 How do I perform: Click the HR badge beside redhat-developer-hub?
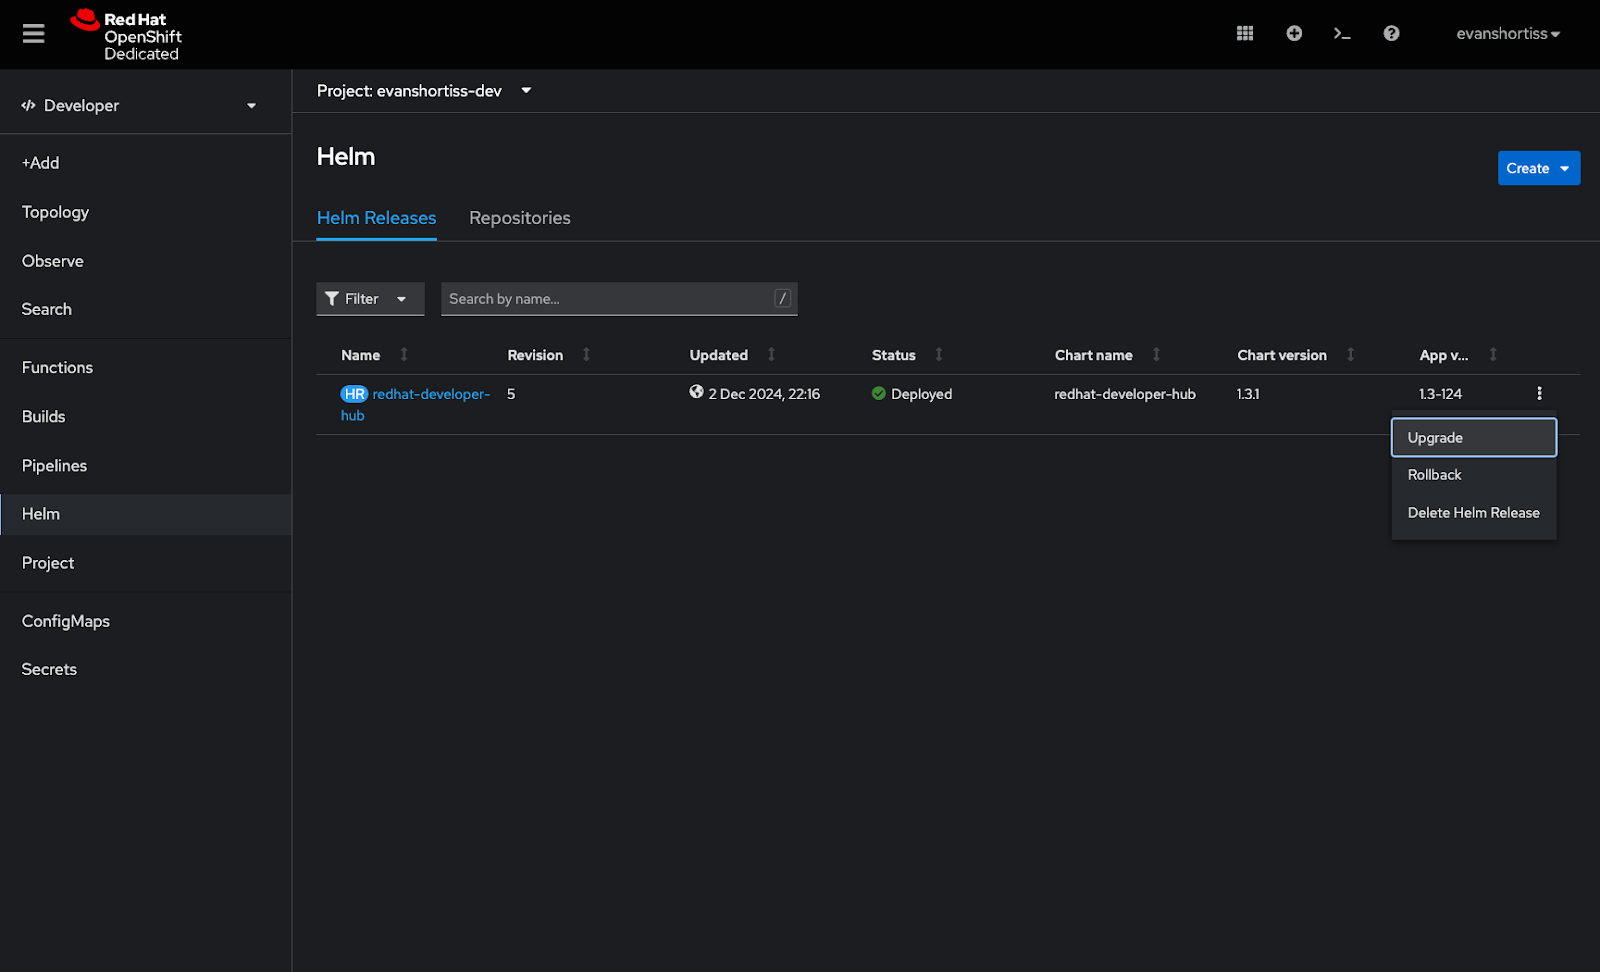click(x=354, y=394)
